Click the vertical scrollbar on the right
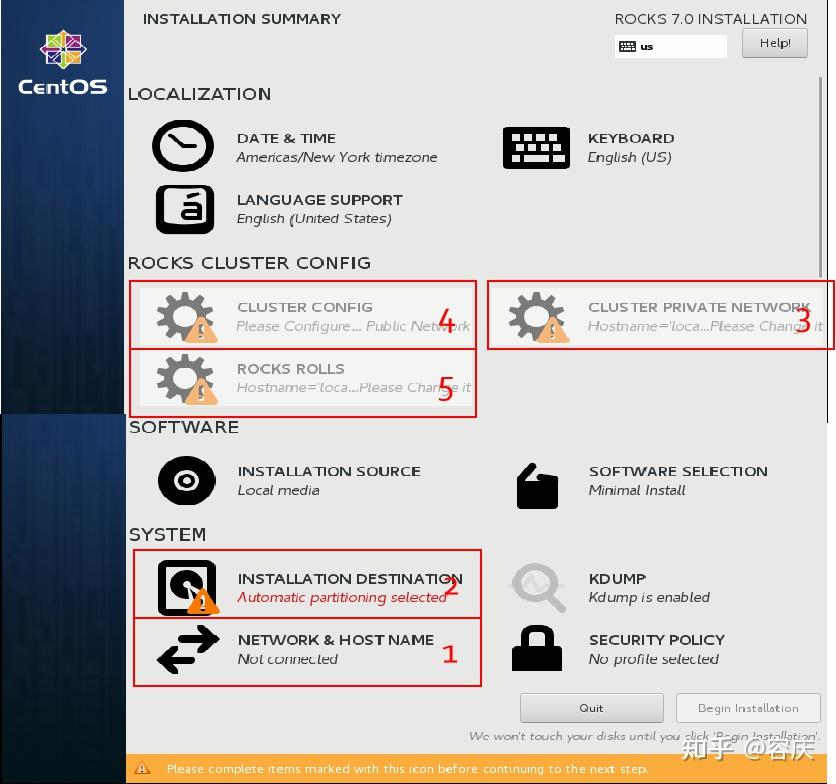Image resolution: width=836 pixels, height=784 pixels. pyautogui.click(x=821, y=177)
